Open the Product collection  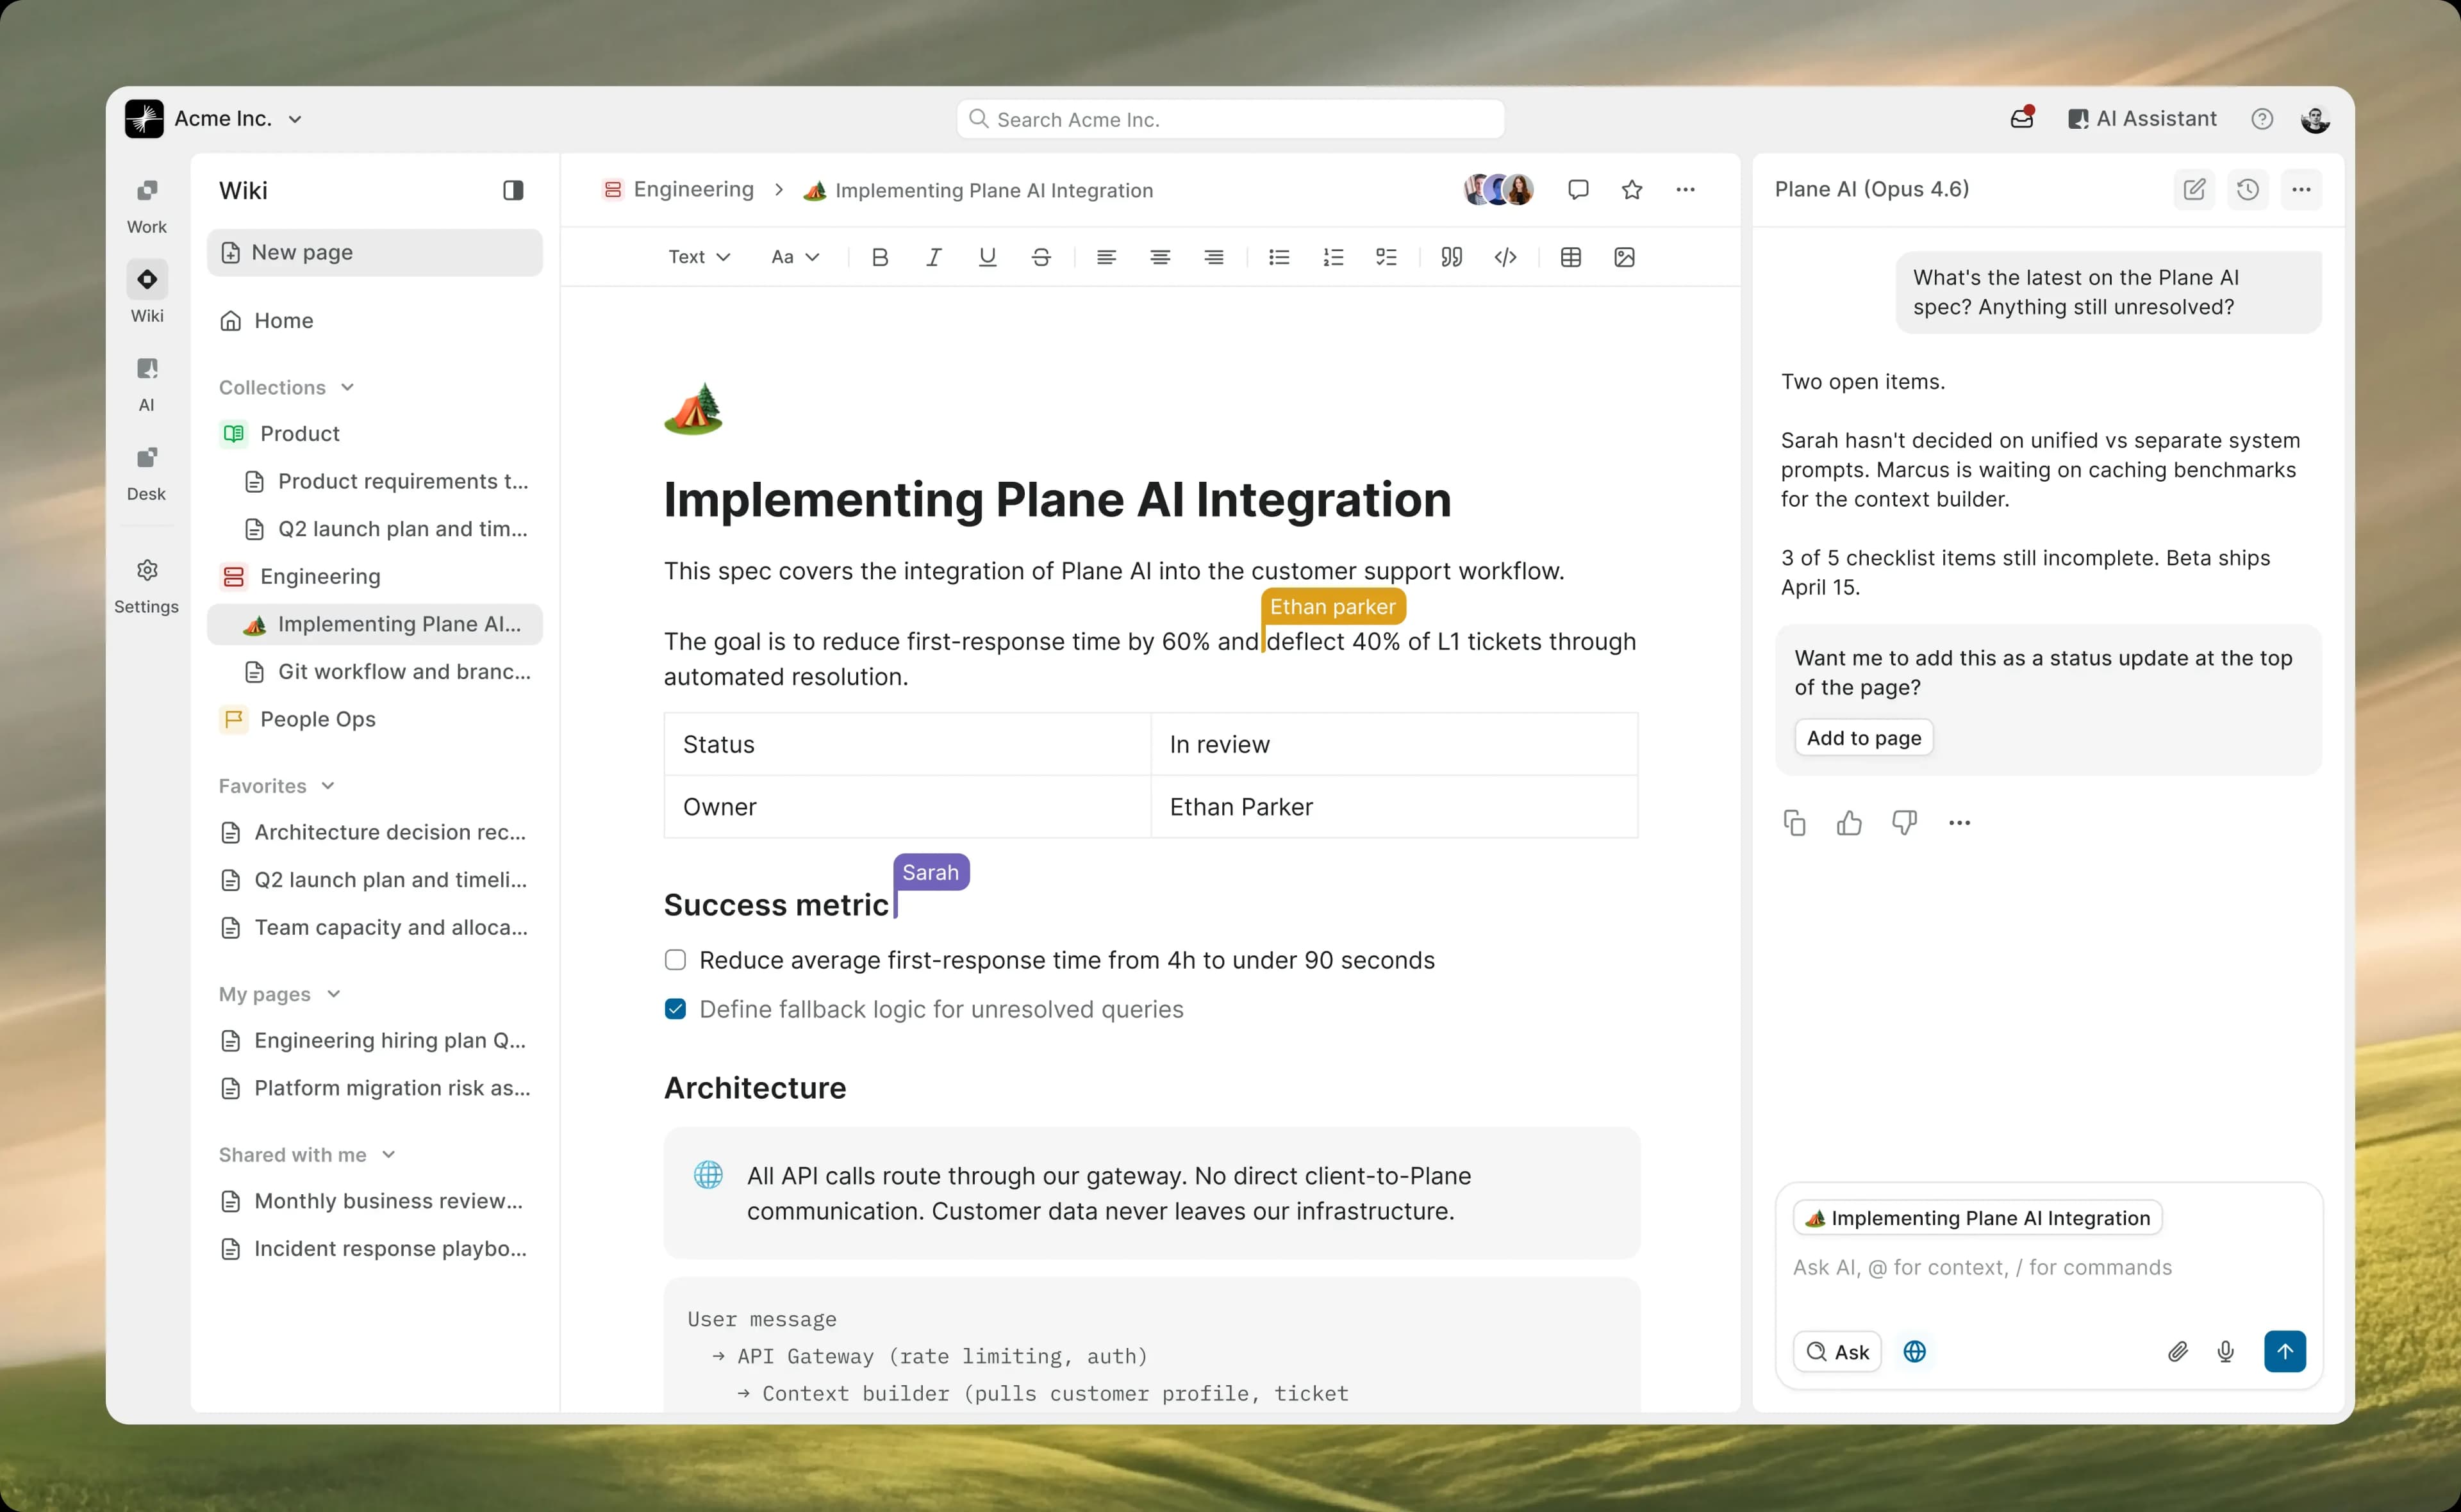click(375, 434)
